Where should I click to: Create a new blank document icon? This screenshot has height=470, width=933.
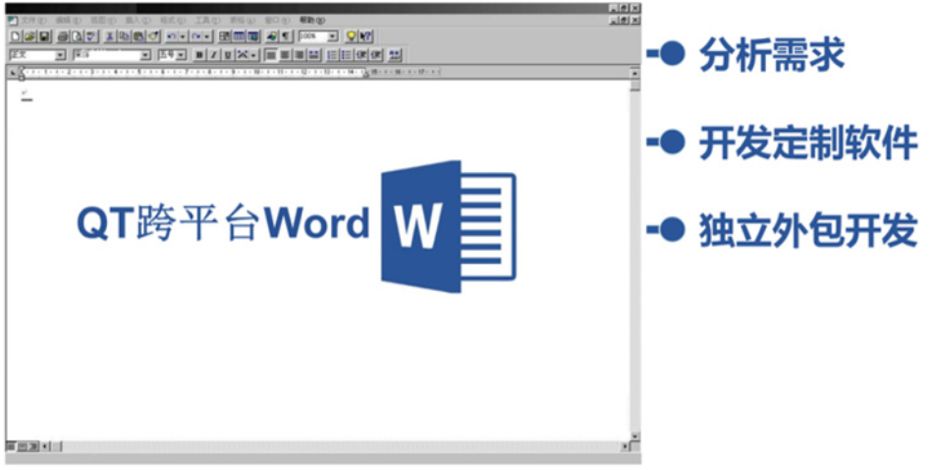coord(15,36)
